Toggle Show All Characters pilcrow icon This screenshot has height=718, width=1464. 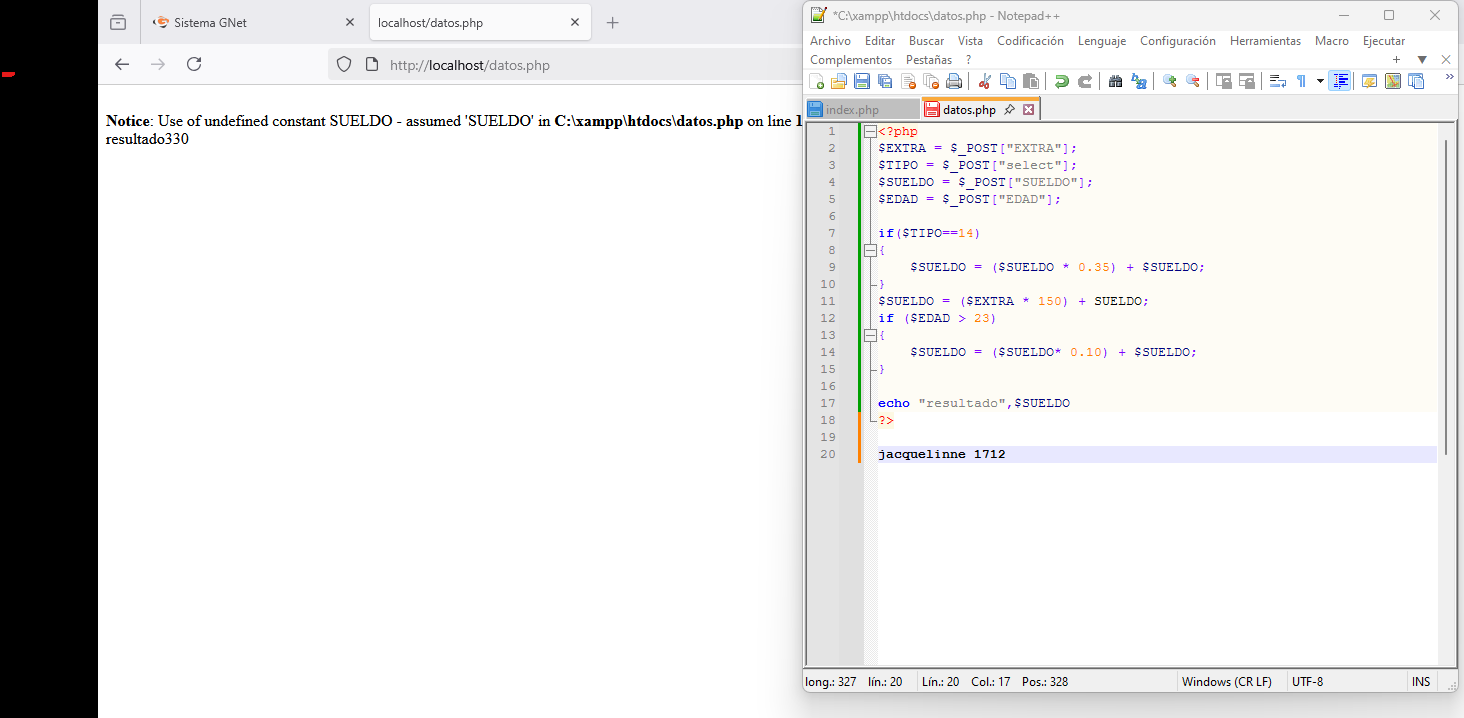1301,81
